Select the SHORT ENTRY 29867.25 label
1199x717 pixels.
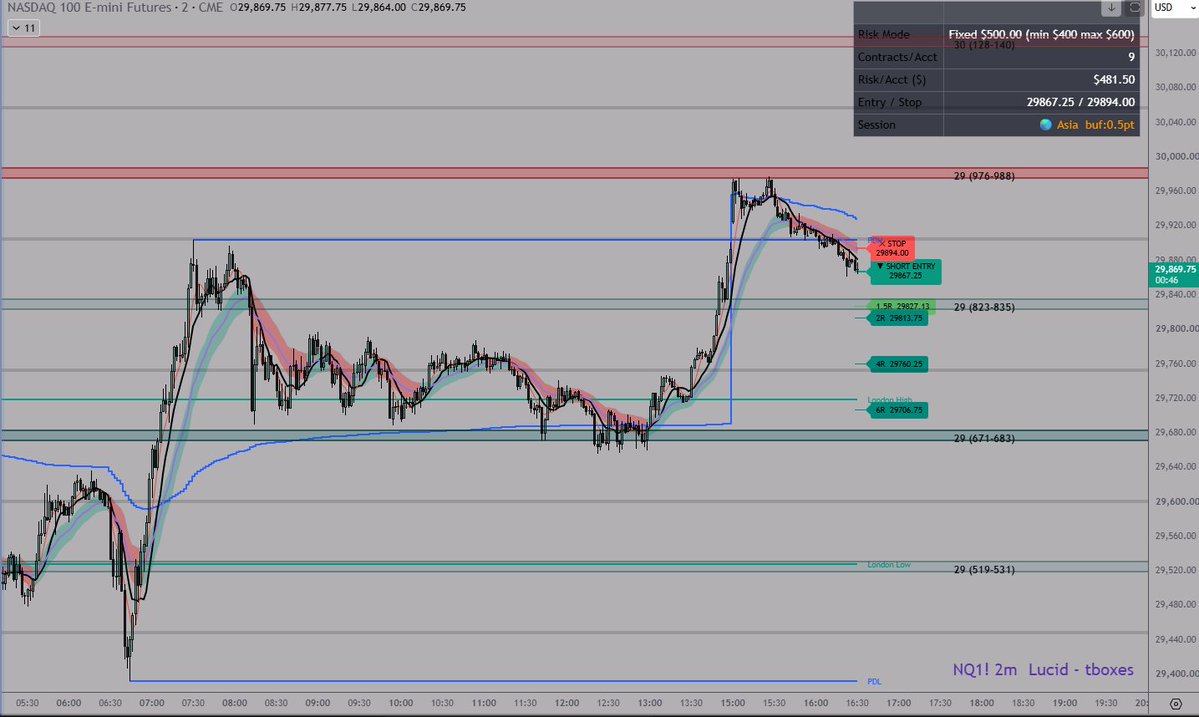[905, 271]
